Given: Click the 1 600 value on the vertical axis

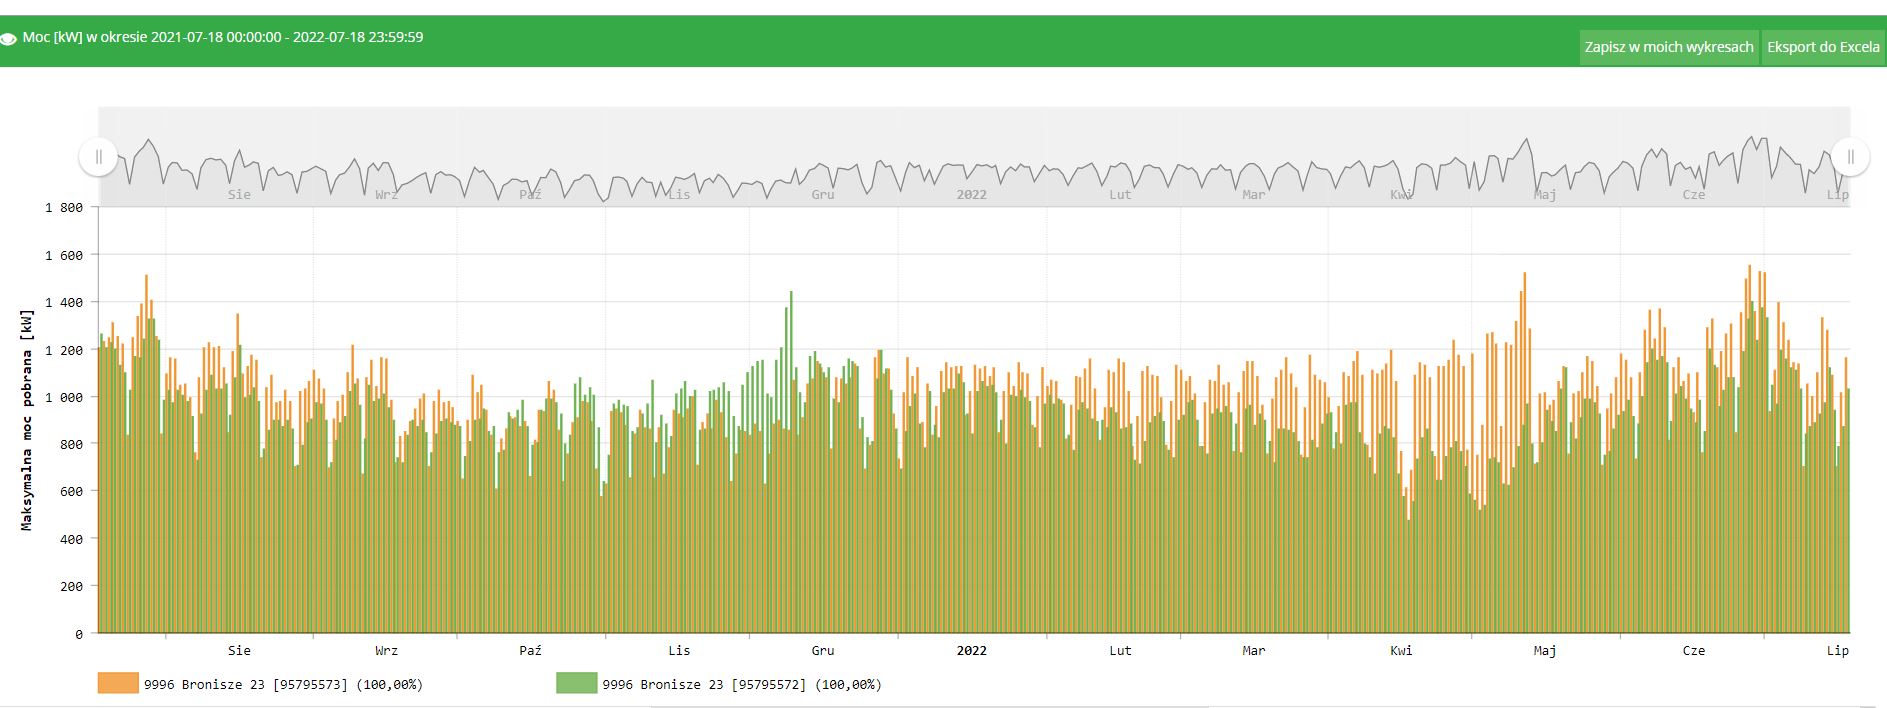Looking at the screenshot, I should pos(64,255).
